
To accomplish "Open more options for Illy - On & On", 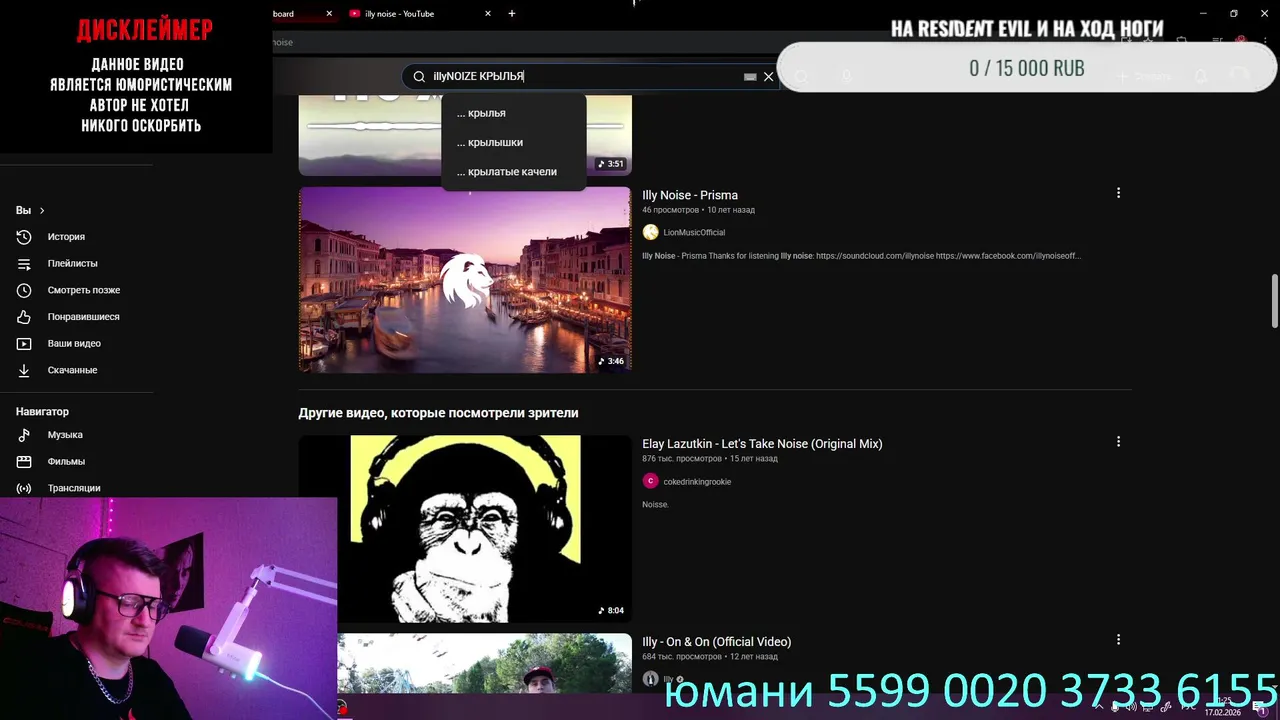I will tap(1118, 639).
